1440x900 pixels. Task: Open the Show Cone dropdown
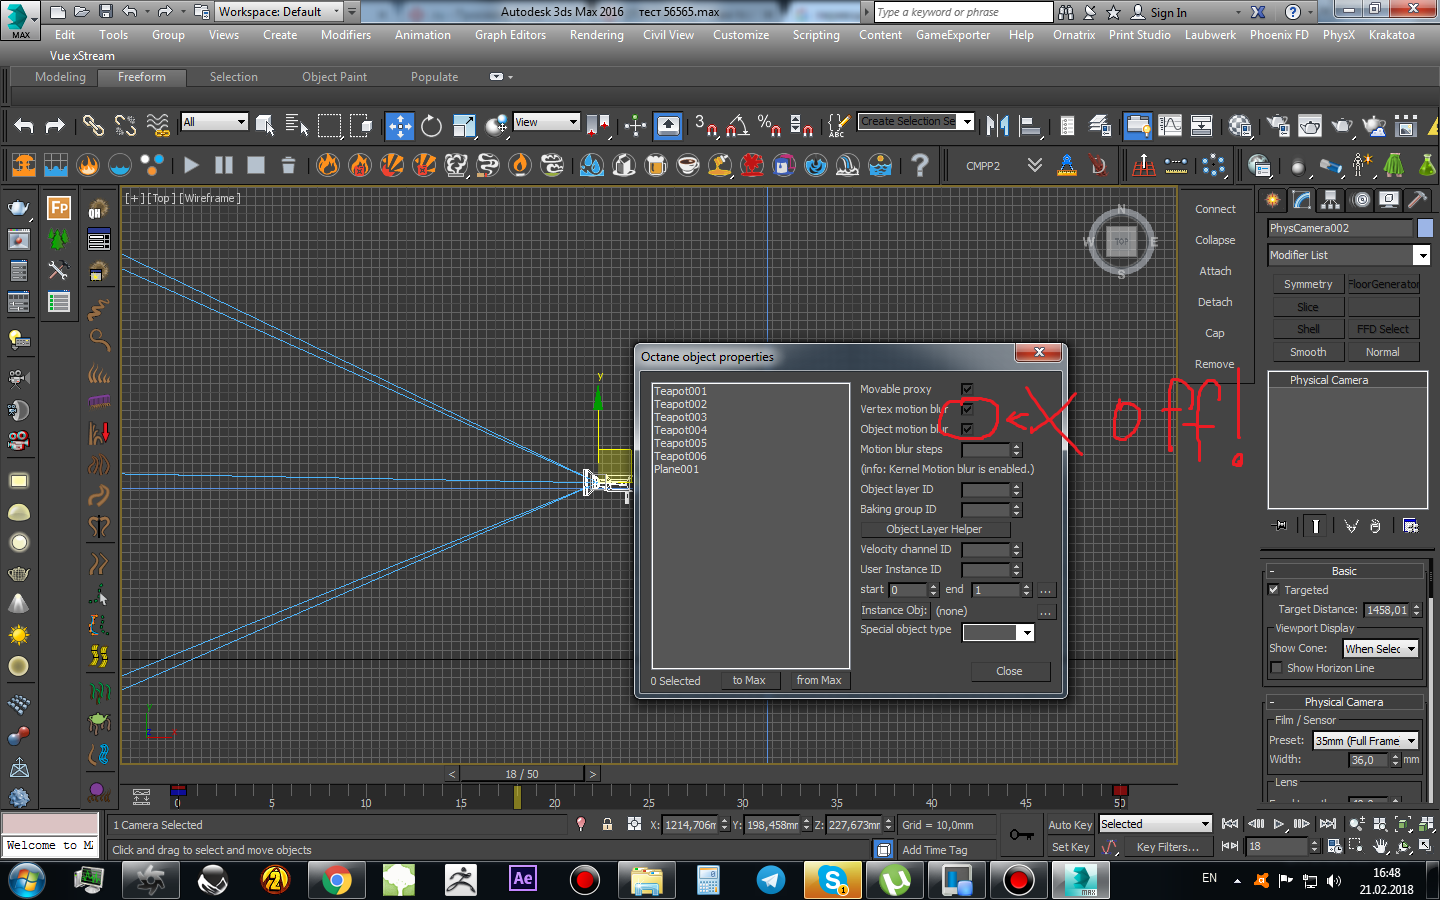click(1381, 649)
